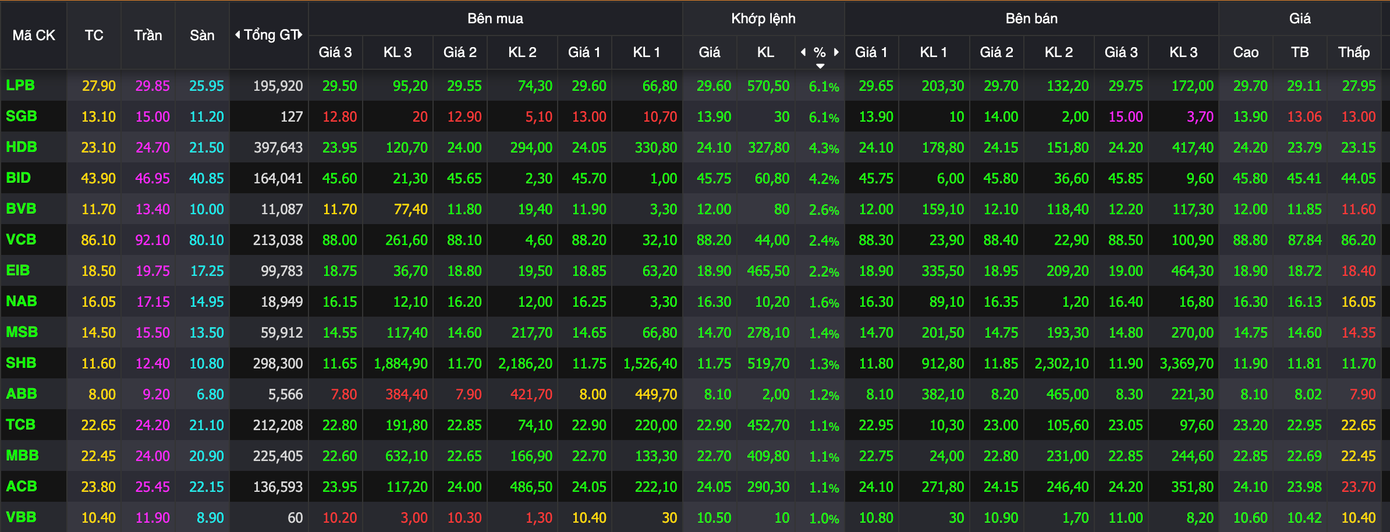Sort by Mã CK column header

click(x=33, y=35)
